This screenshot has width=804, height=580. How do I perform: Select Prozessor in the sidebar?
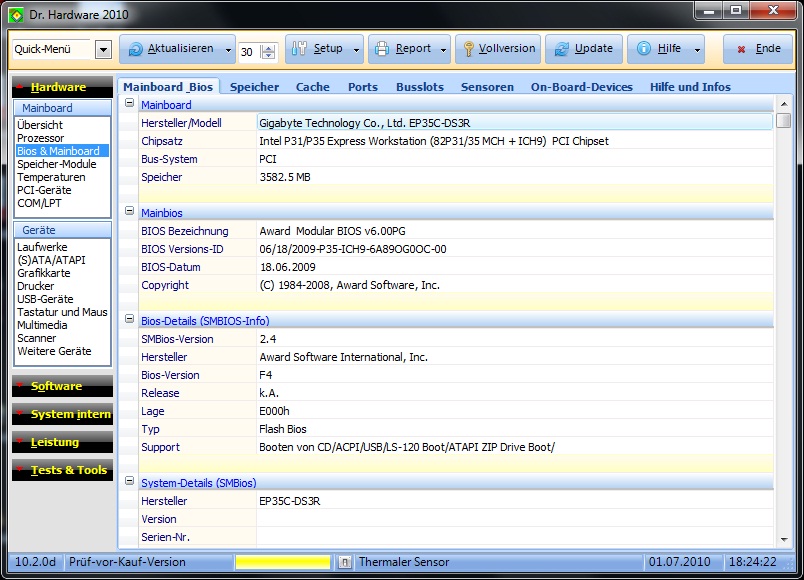41,138
